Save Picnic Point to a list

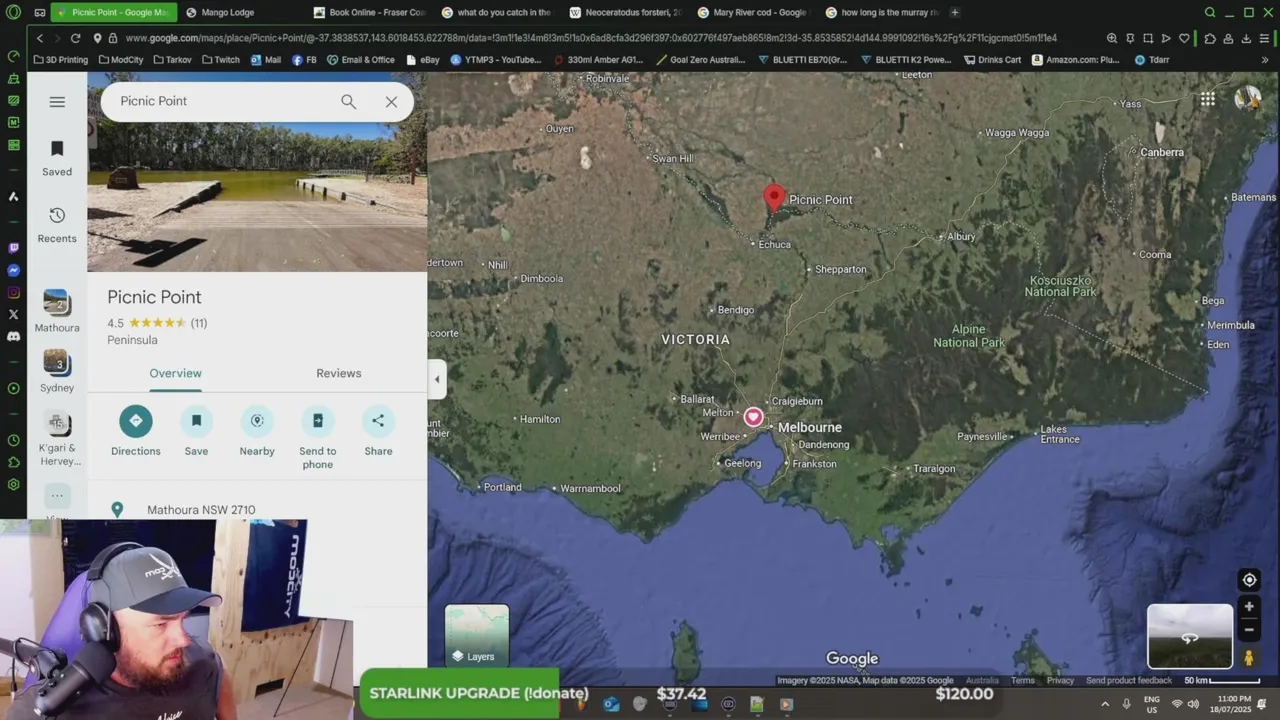pyautogui.click(x=196, y=431)
